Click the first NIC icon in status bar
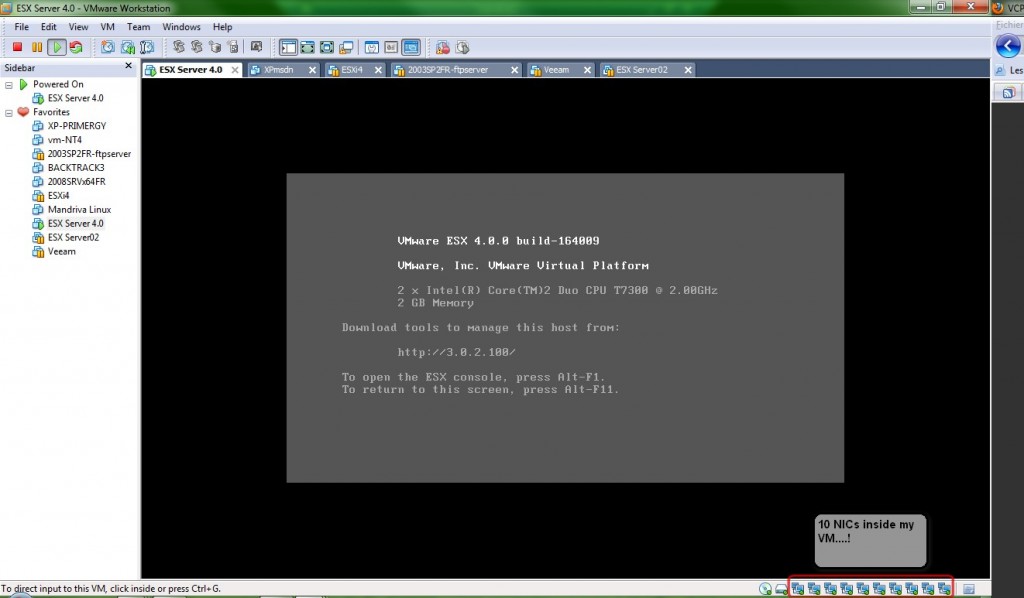 point(799,589)
